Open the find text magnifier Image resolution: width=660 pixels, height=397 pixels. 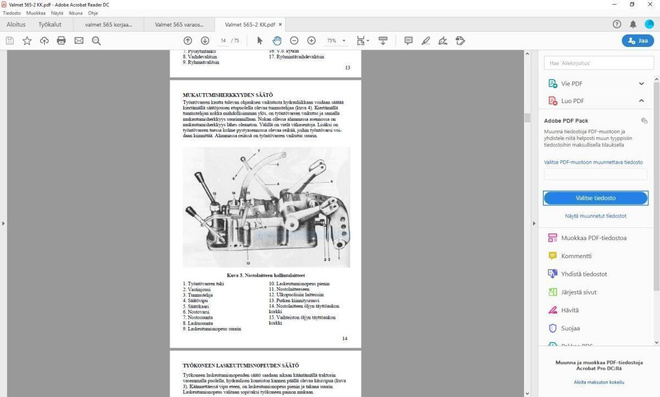[96, 41]
